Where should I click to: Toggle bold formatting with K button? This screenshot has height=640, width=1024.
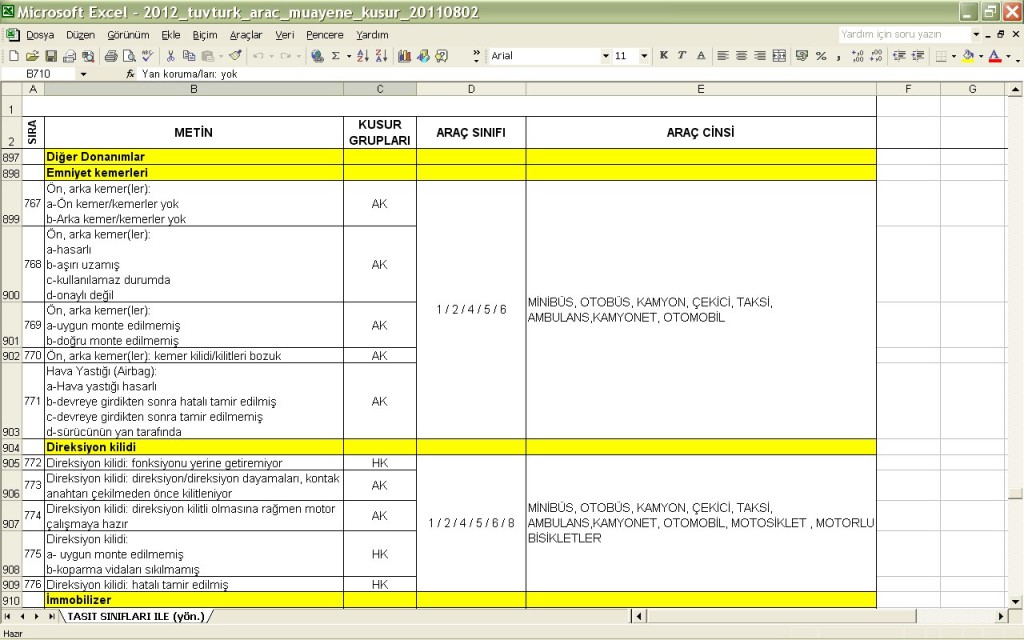(x=663, y=56)
